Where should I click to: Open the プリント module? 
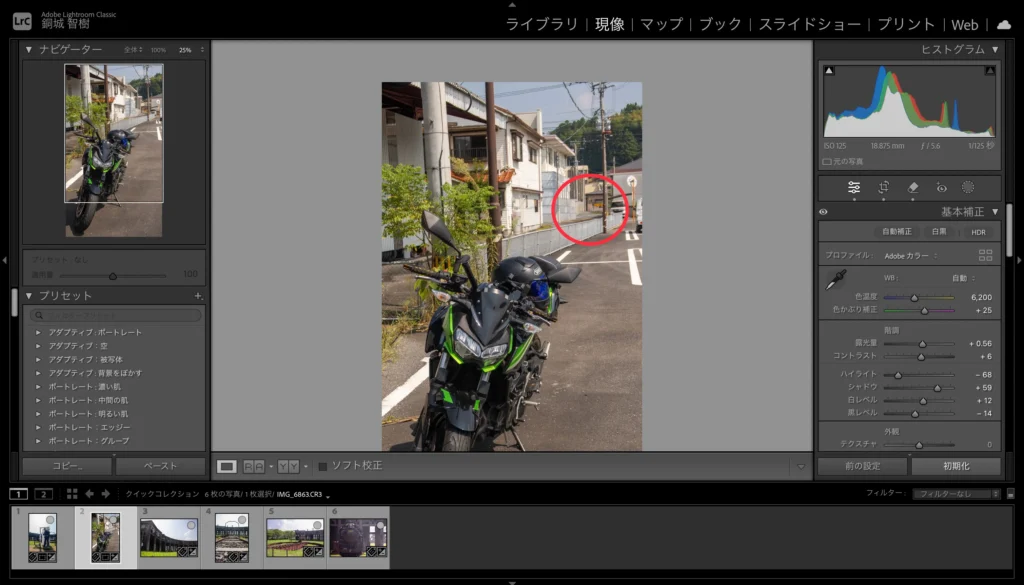[907, 24]
